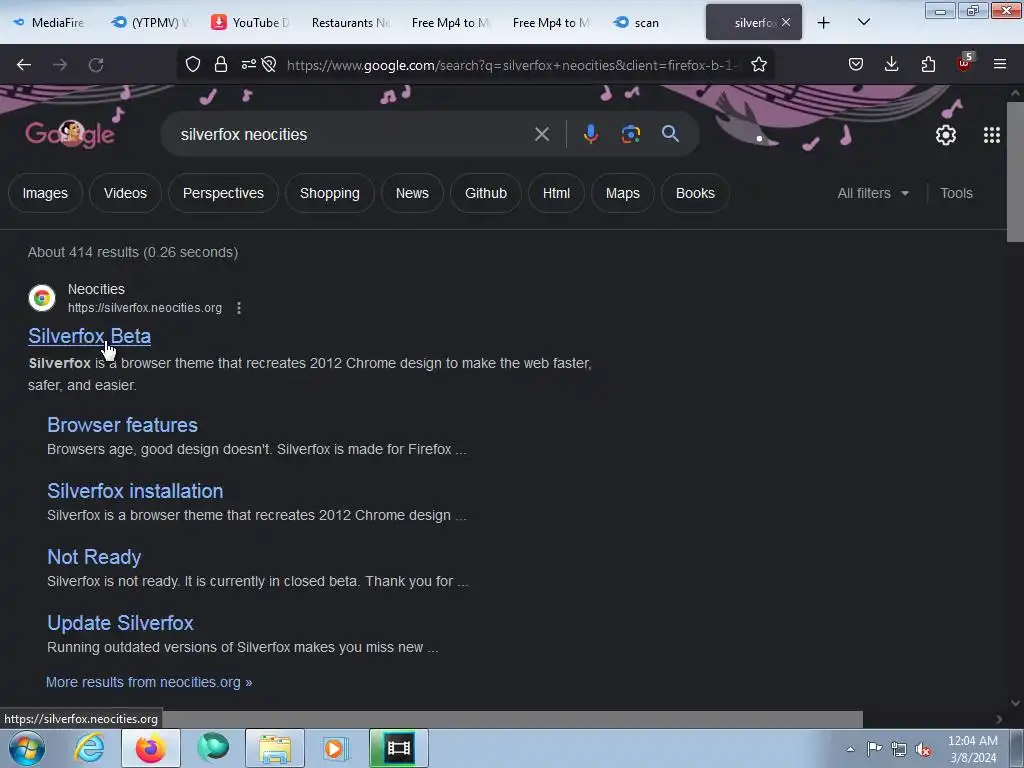
Task: Click the padlock site security icon
Action: 221,64
